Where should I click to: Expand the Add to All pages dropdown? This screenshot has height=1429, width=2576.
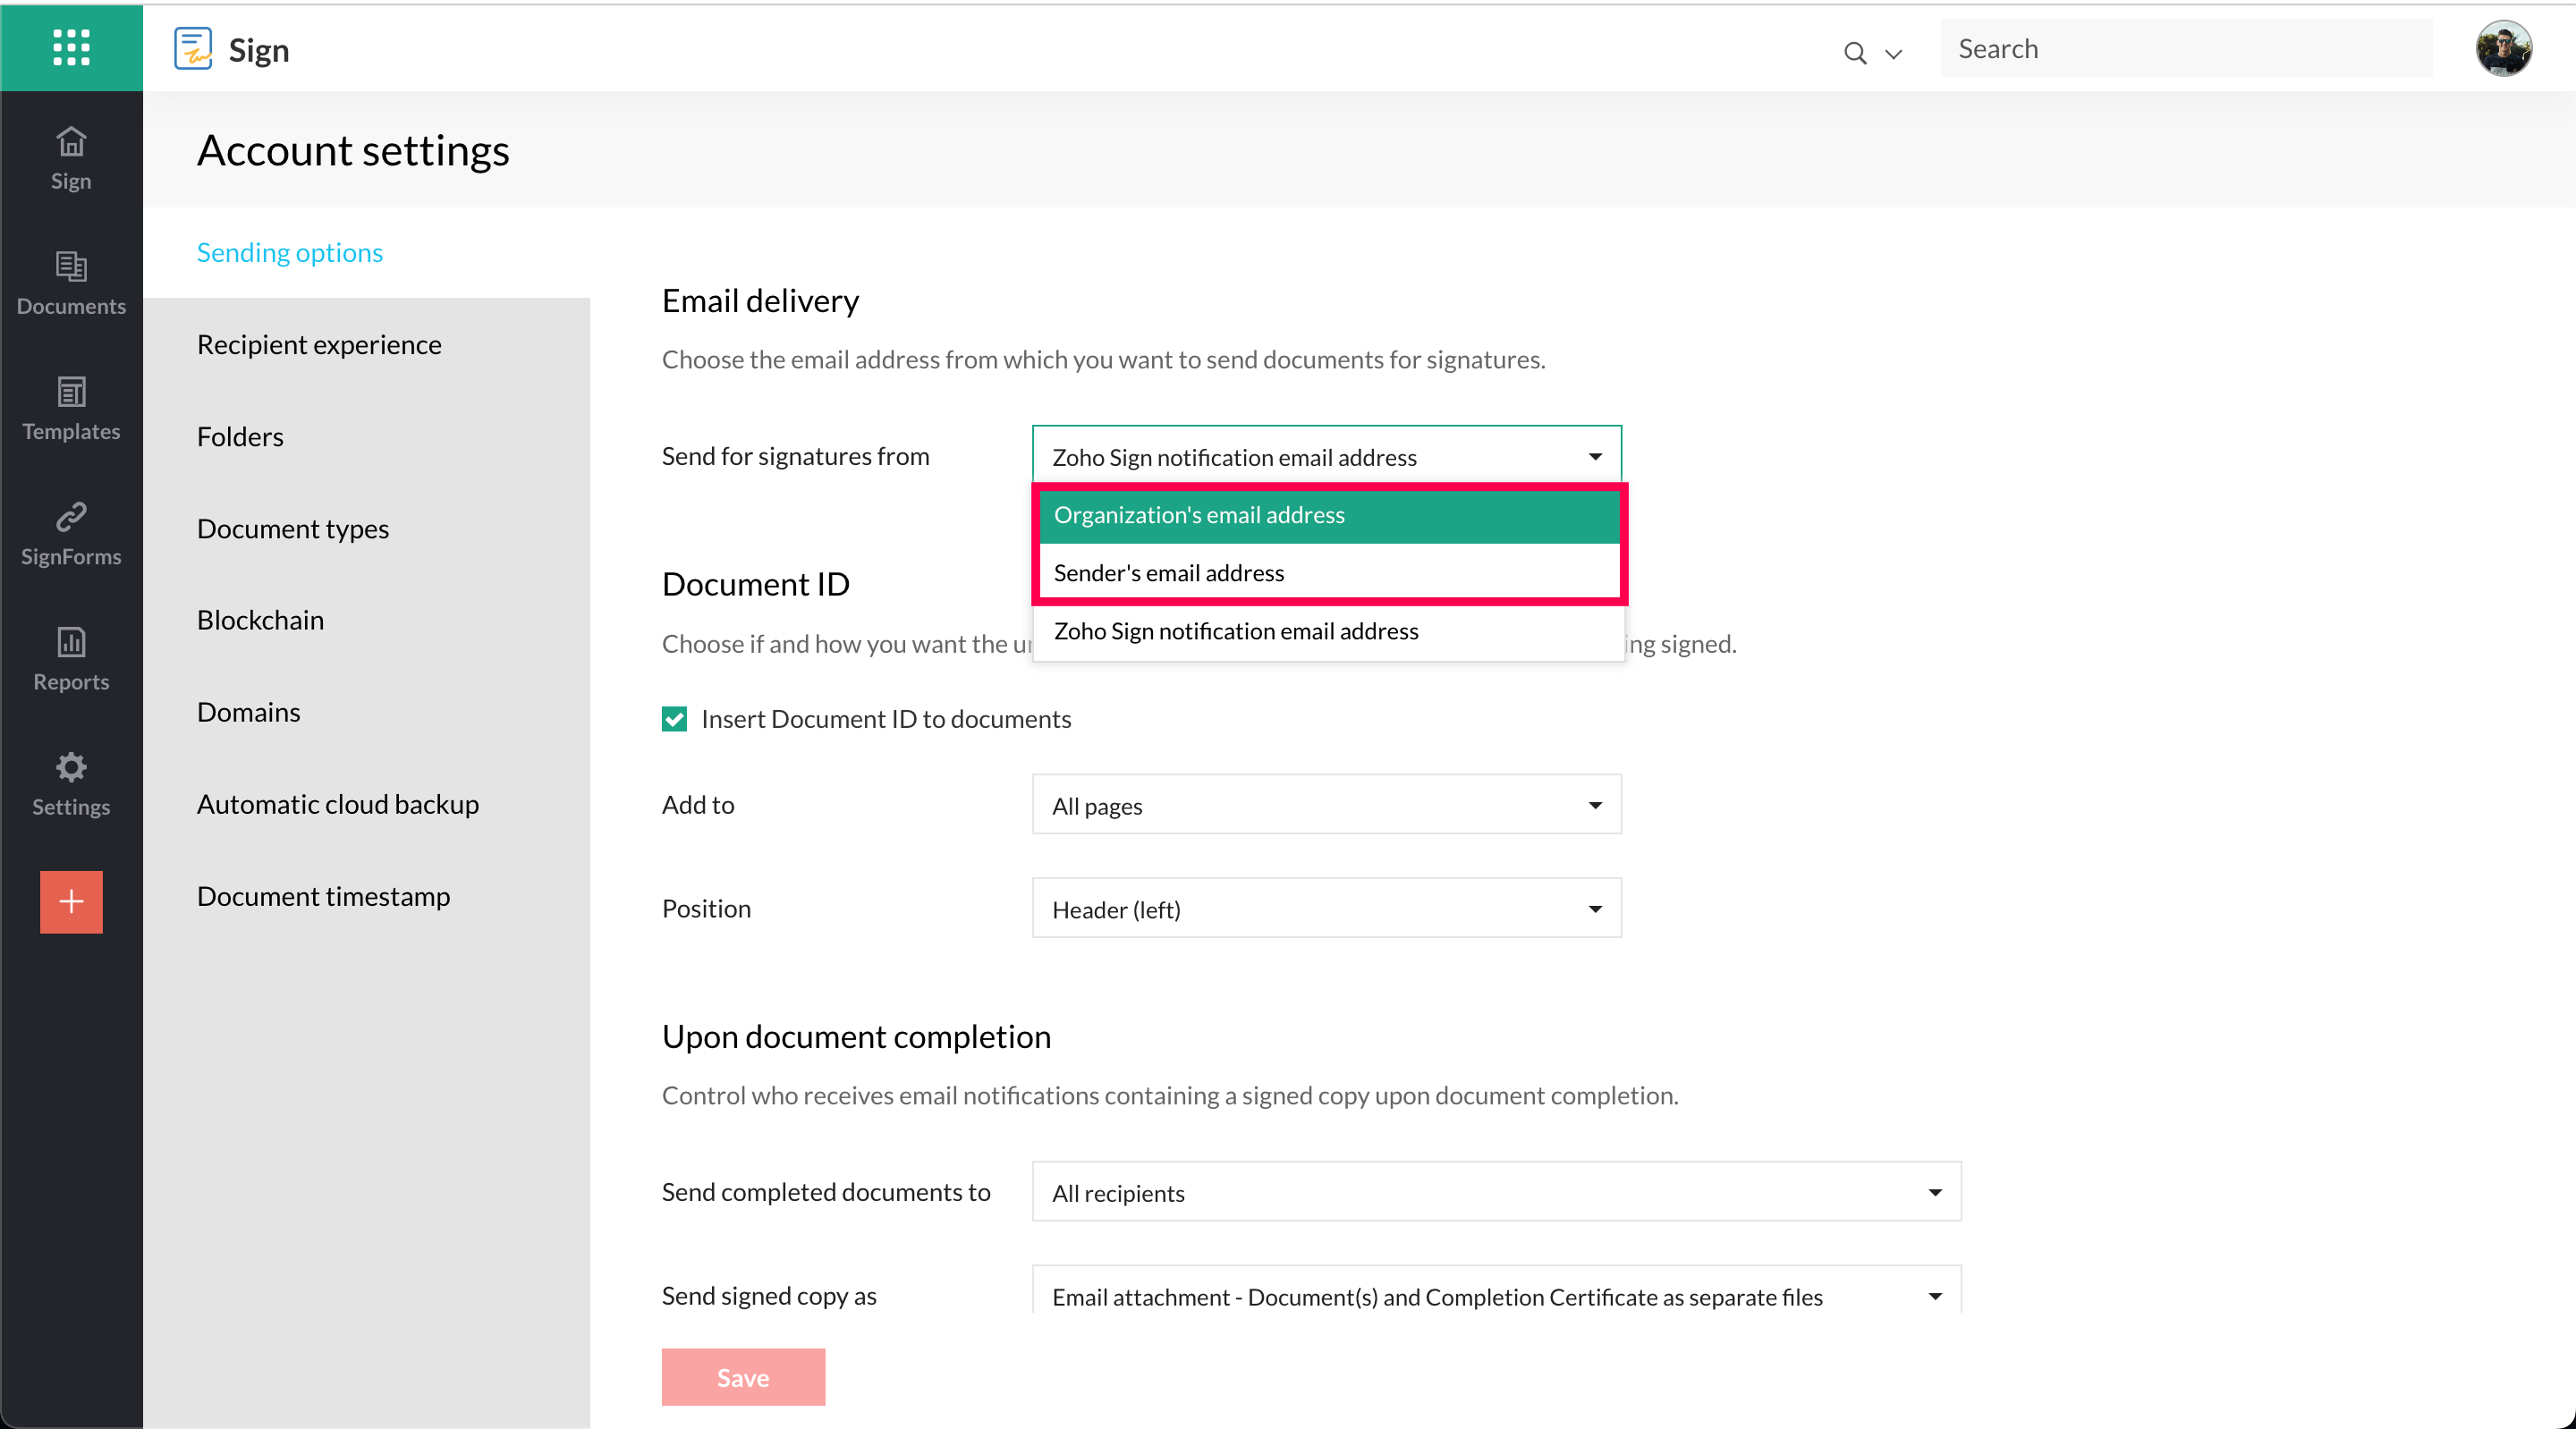click(1326, 805)
